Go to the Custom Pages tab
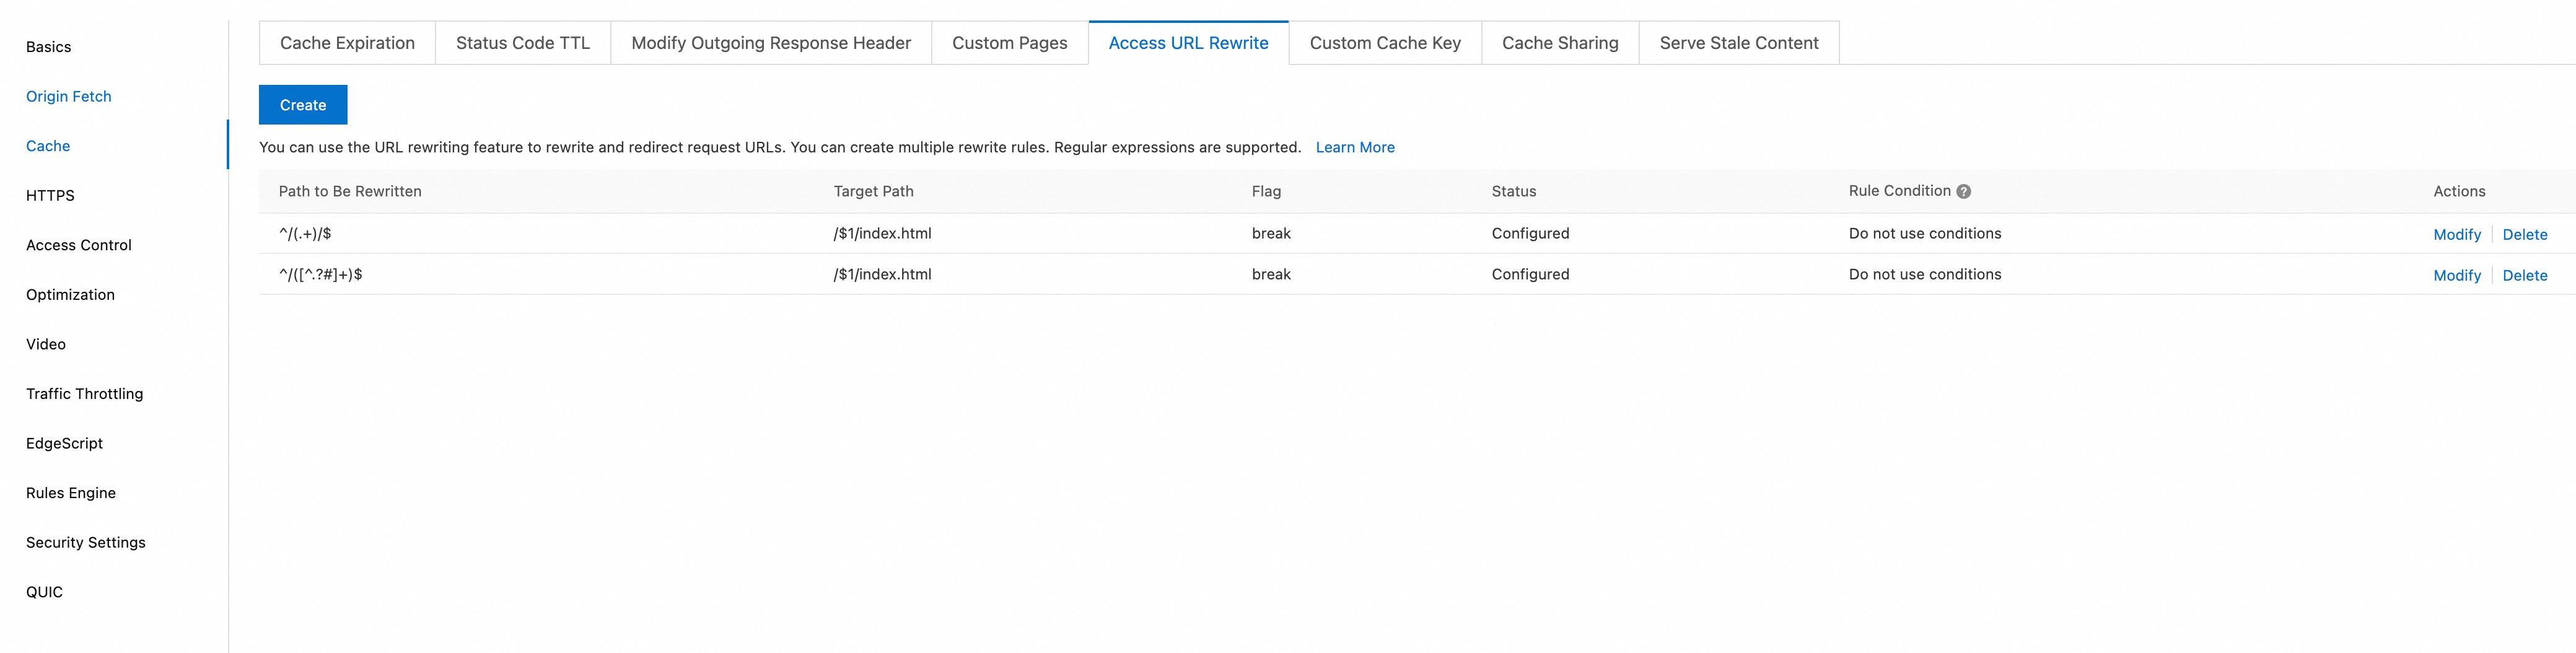 point(1009,43)
